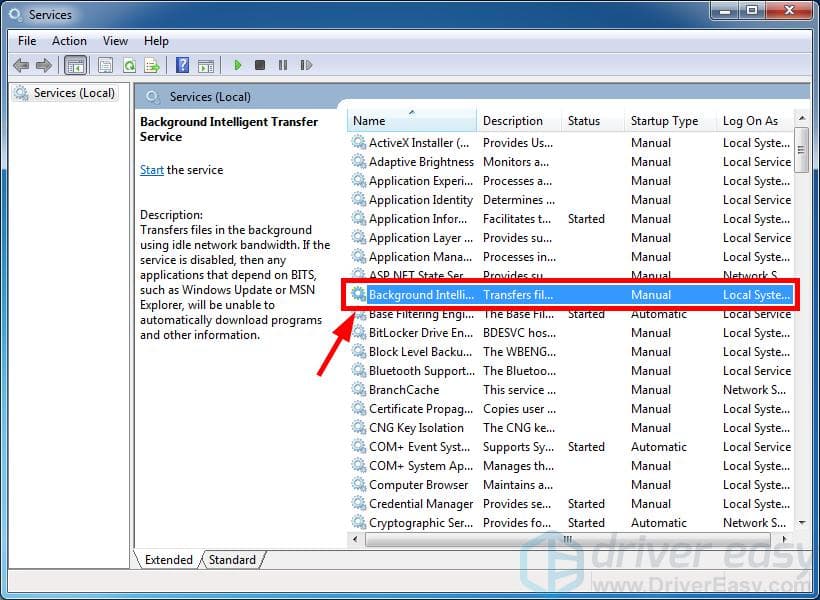Toggle Show/Hide Console Tree icon

(75, 65)
